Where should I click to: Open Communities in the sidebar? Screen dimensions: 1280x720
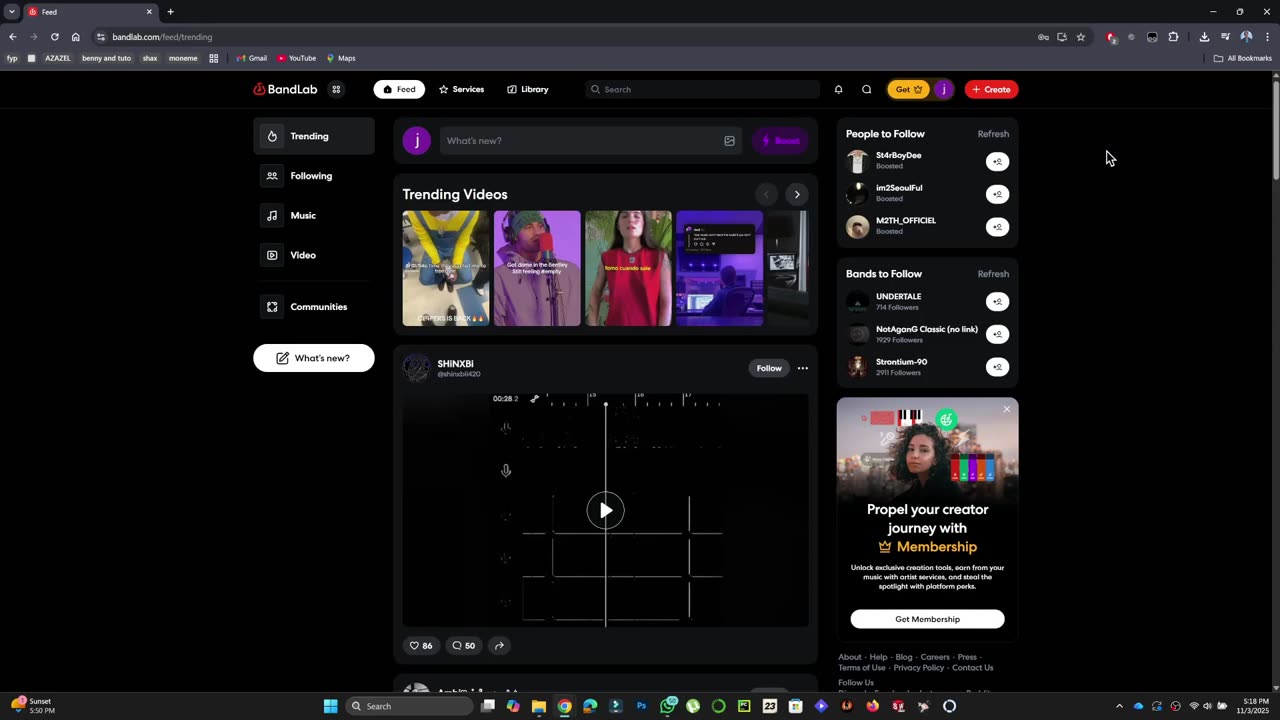[x=314, y=307]
